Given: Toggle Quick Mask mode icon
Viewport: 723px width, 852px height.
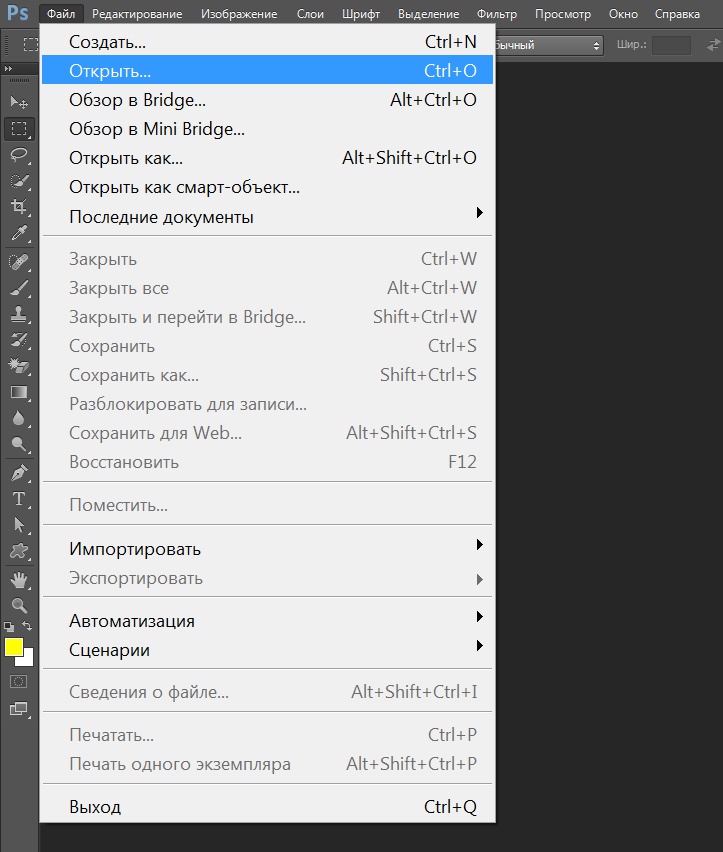Looking at the screenshot, I should [x=18, y=681].
